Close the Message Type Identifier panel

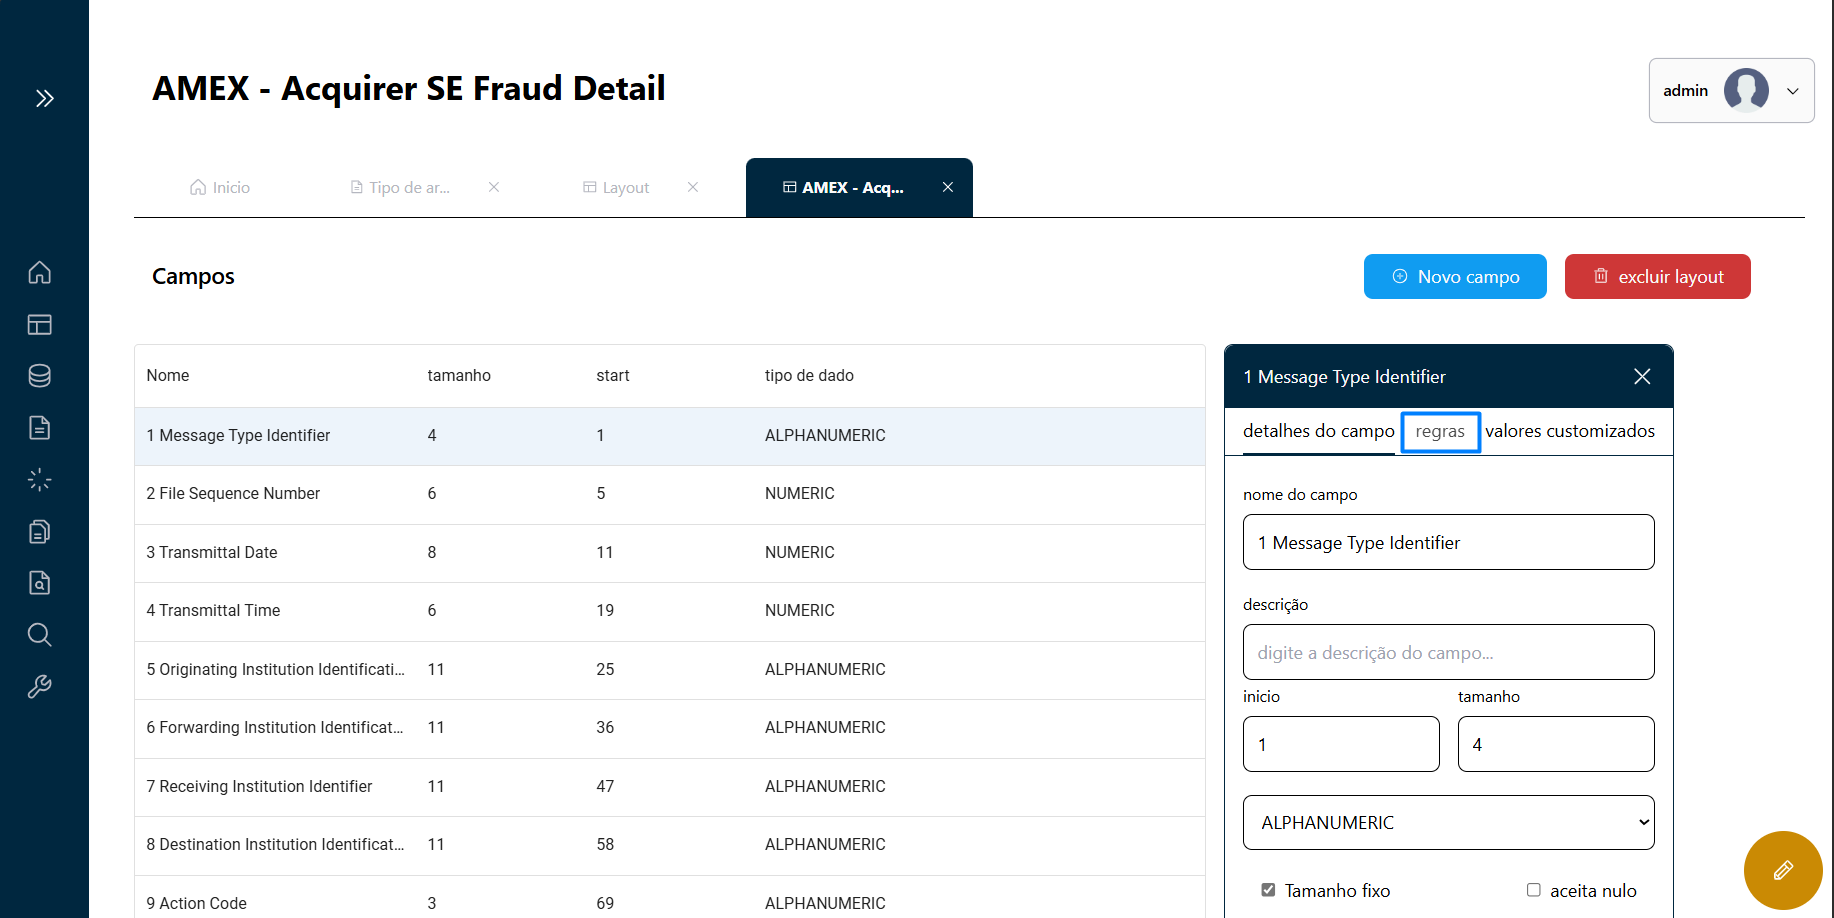click(x=1642, y=377)
